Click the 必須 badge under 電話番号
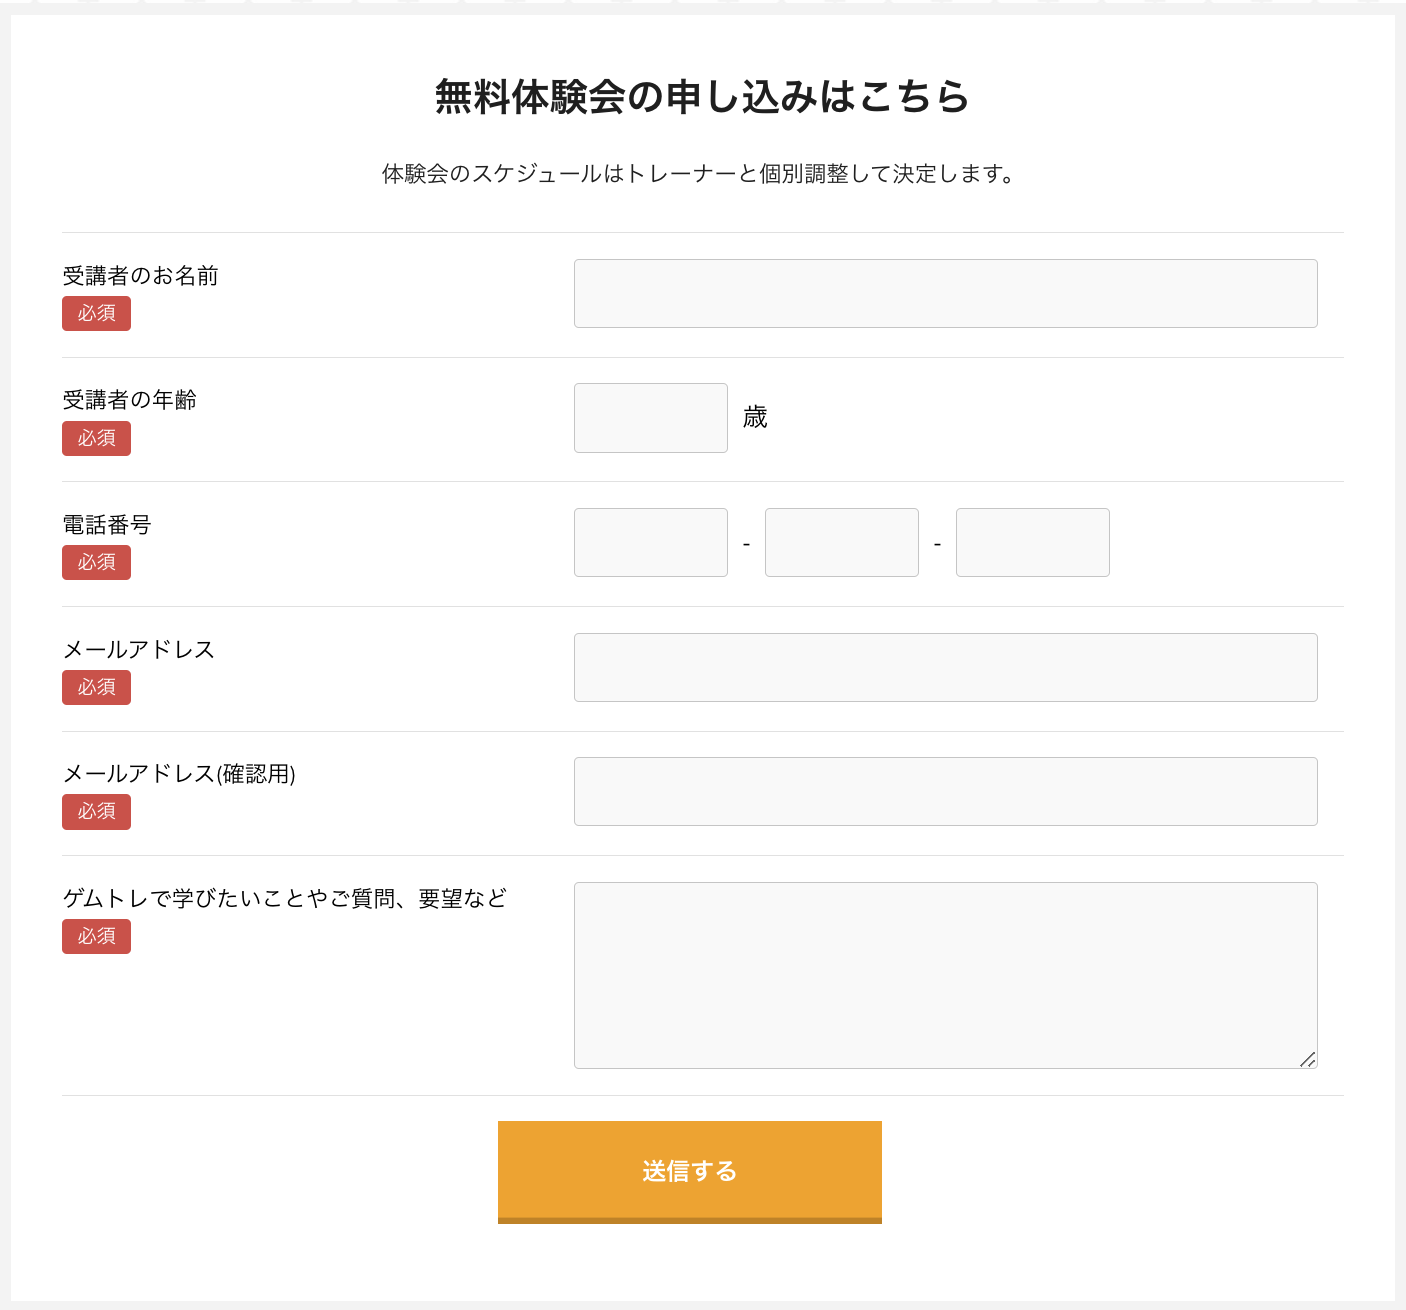The width and height of the screenshot is (1406, 1310). point(96,562)
